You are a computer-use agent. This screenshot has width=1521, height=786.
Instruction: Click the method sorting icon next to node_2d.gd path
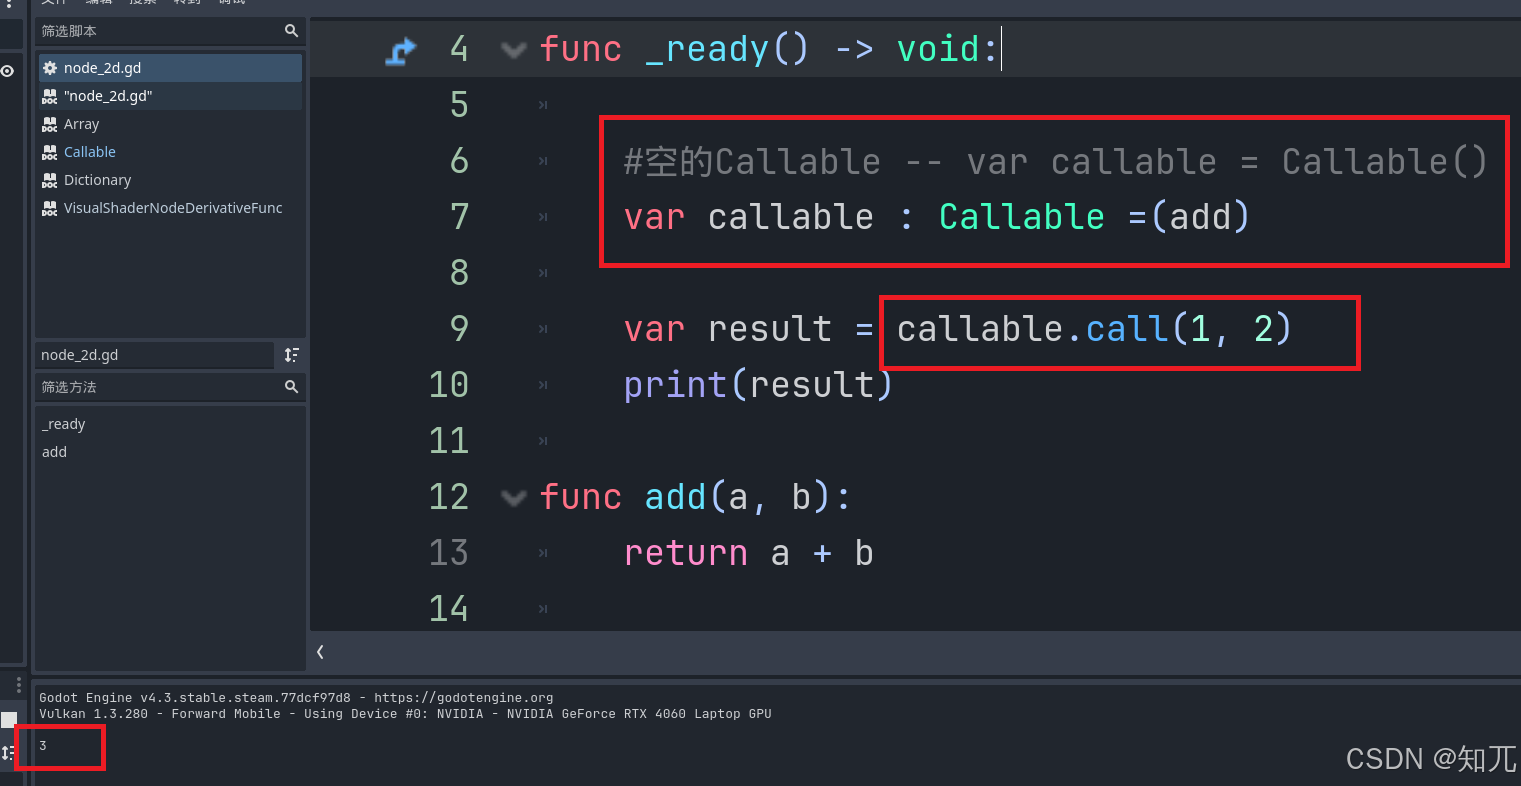291,355
